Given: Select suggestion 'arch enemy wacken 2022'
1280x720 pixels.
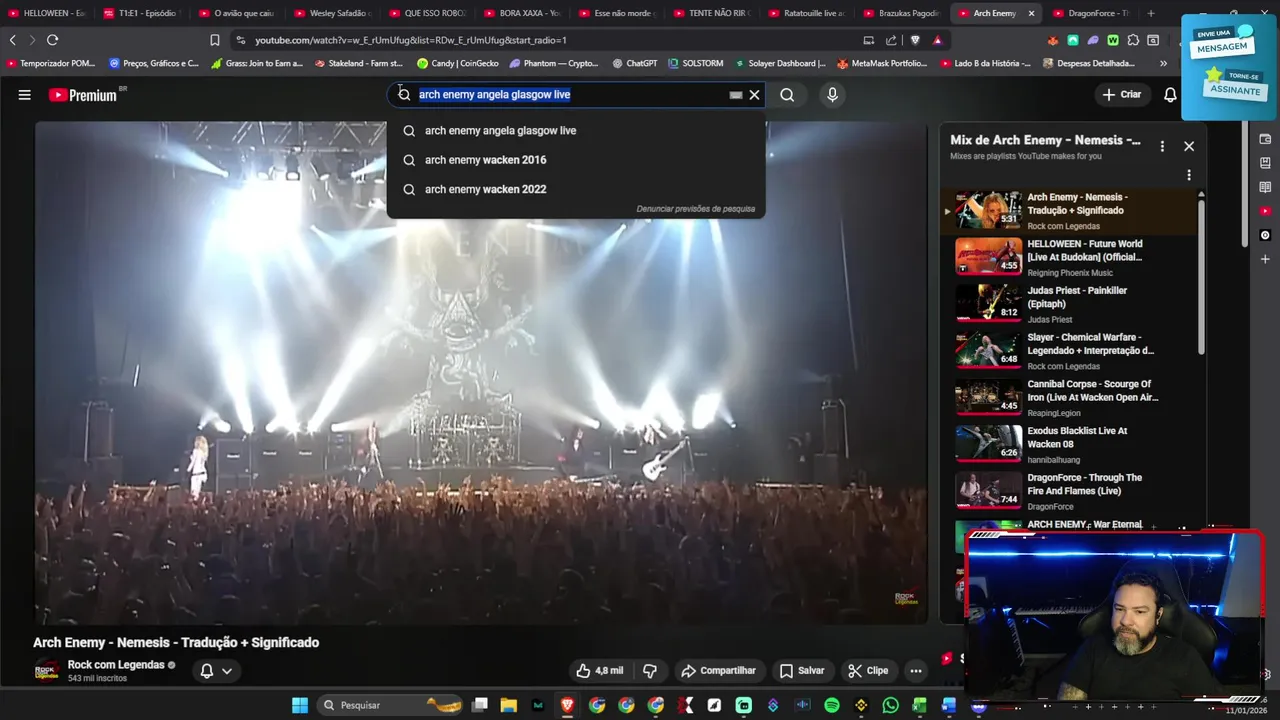Looking at the screenshot, I should (x=576, y=189).
